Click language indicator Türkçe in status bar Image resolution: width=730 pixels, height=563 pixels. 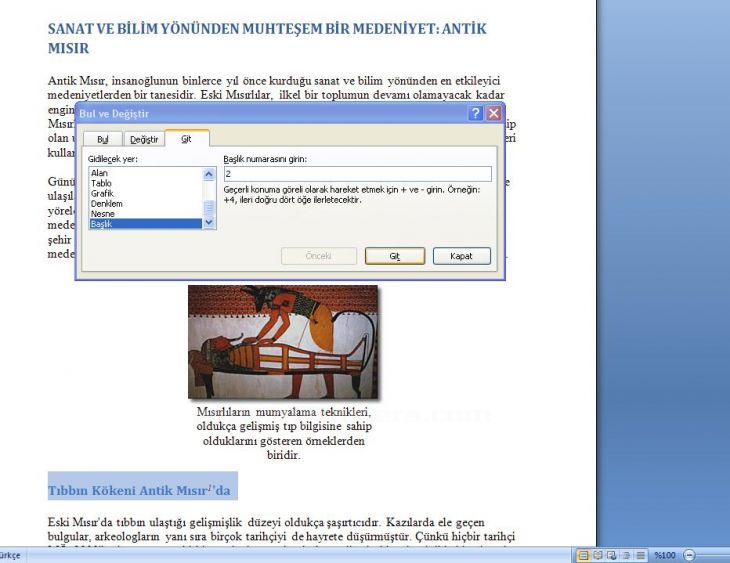(10, 555)
